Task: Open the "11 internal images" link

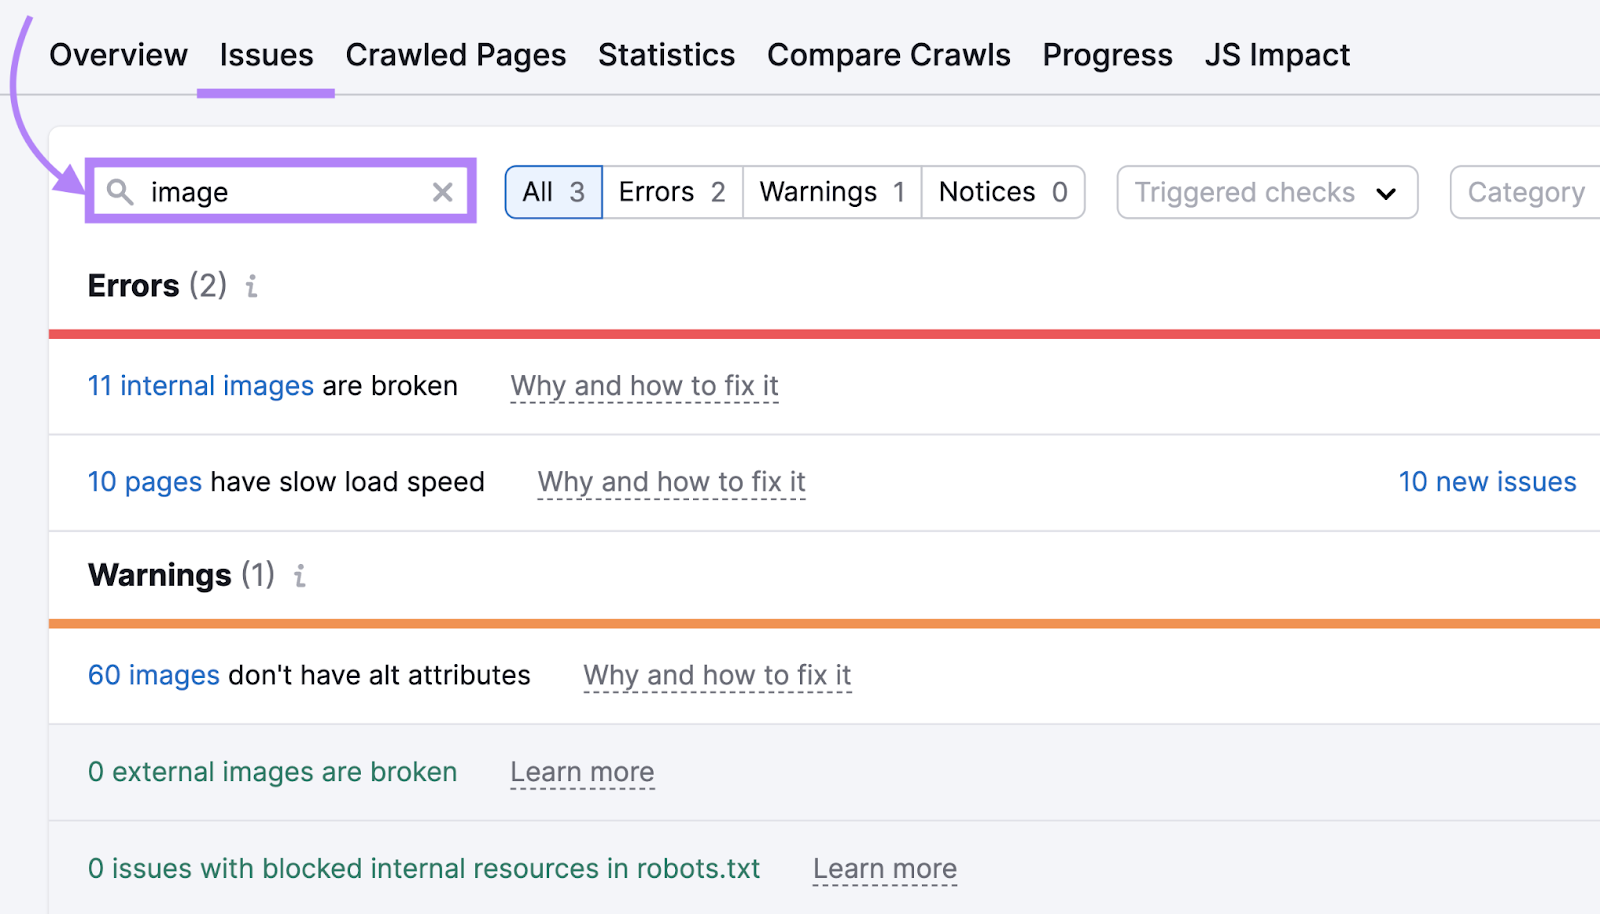Action: tap(200, 385)
